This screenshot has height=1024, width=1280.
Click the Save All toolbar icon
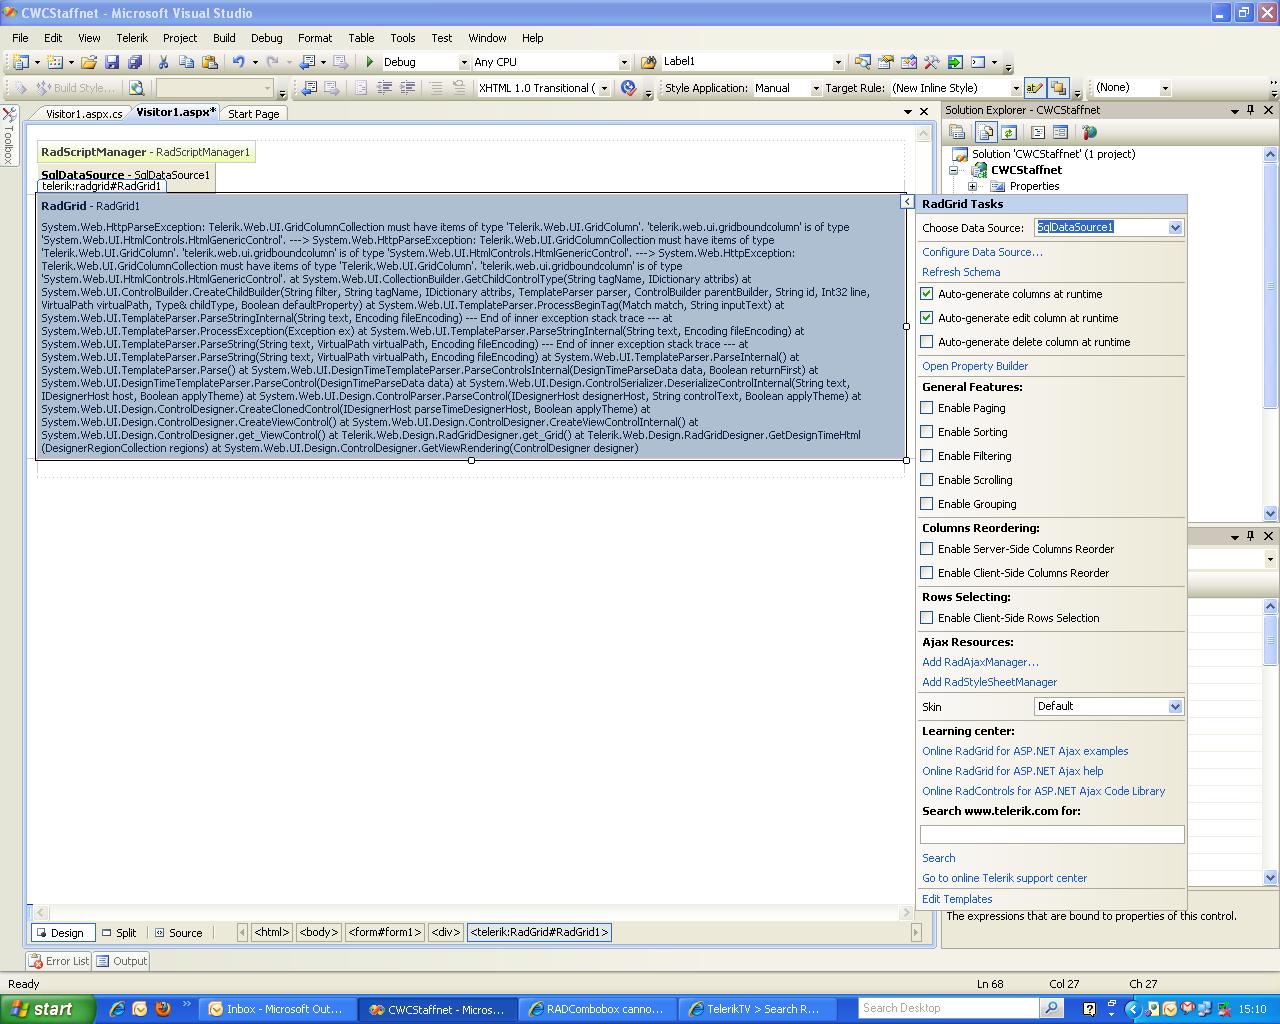[134, 62]
